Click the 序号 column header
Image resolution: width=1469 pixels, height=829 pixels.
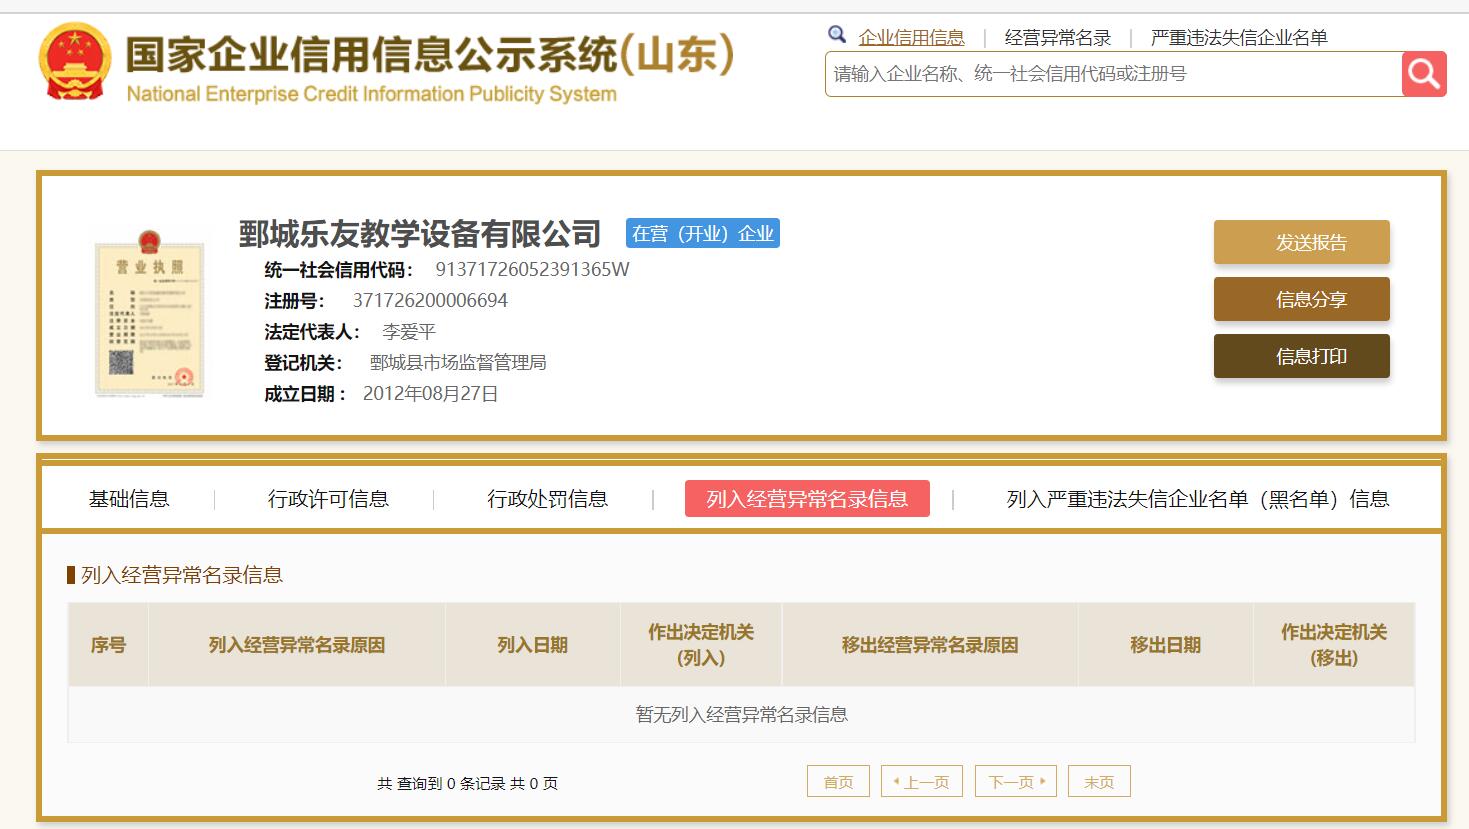click(x=108, y=645)
